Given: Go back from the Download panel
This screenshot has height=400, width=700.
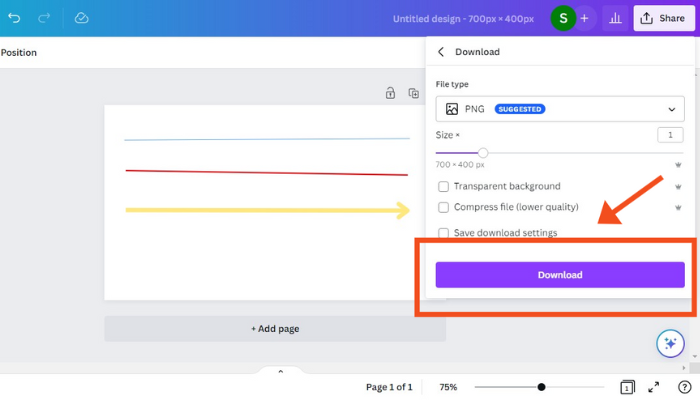Looking at the screenshot, I should pos(441,52).
